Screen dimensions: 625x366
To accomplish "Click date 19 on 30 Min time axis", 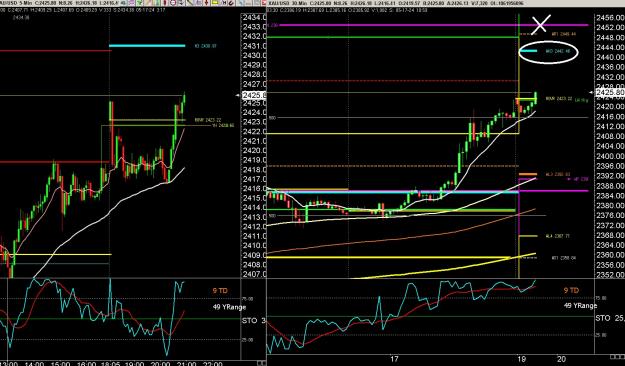I will (x=521, y=359).
